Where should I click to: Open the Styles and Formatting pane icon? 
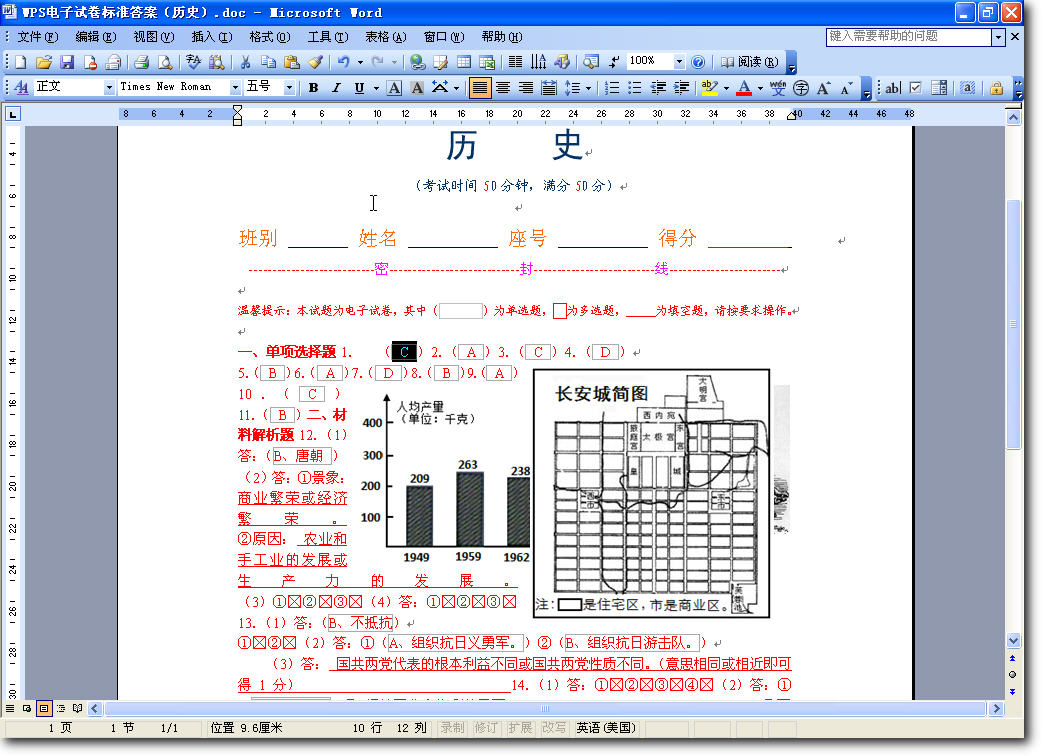21,88
